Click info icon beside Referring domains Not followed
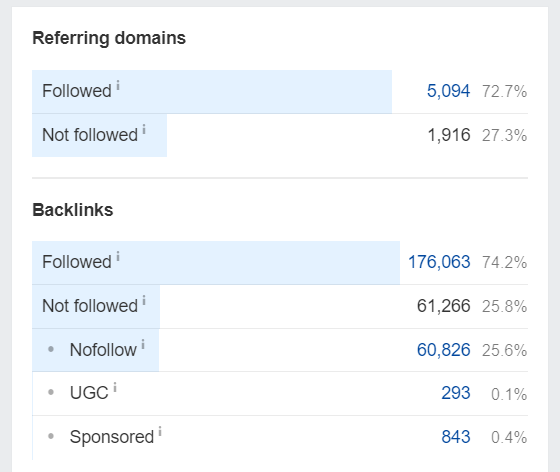This screenshot has height=472, width=560. coord(144,129)
